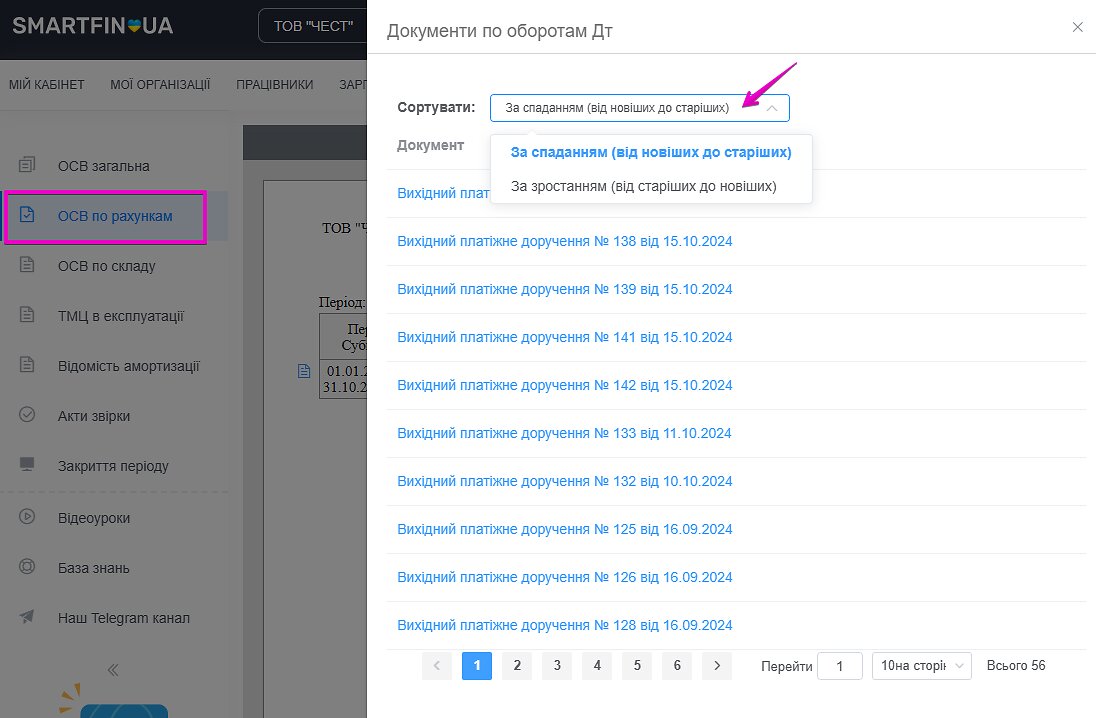The width and height of the screenshot is (1096, 718).
Task: Go to the previous page arrow
Action: [x=437, y=666]
